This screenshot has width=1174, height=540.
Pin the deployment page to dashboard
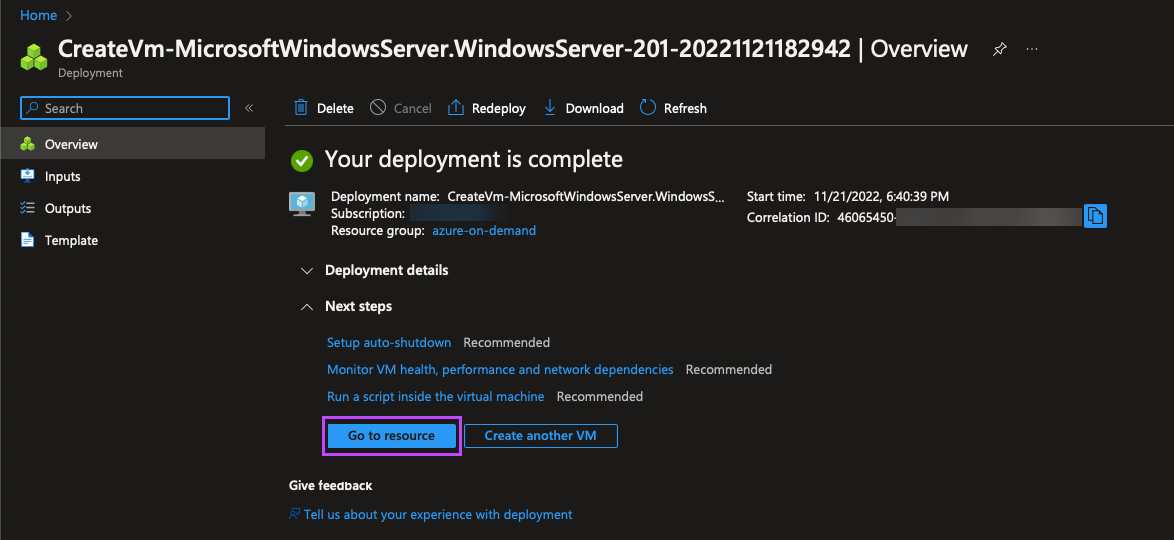point(999,49)
